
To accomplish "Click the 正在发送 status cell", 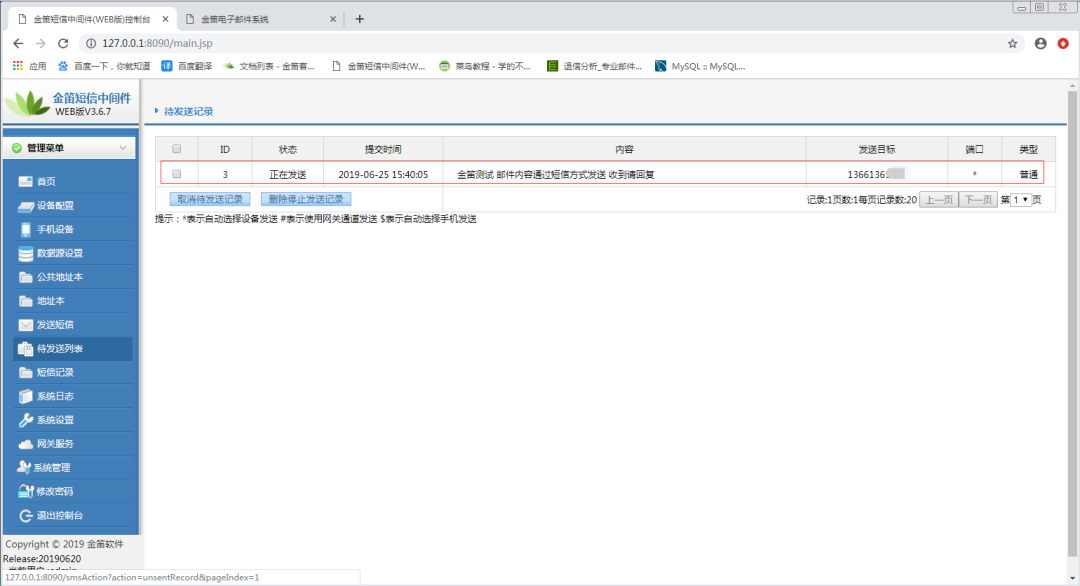I will (288, 174).
